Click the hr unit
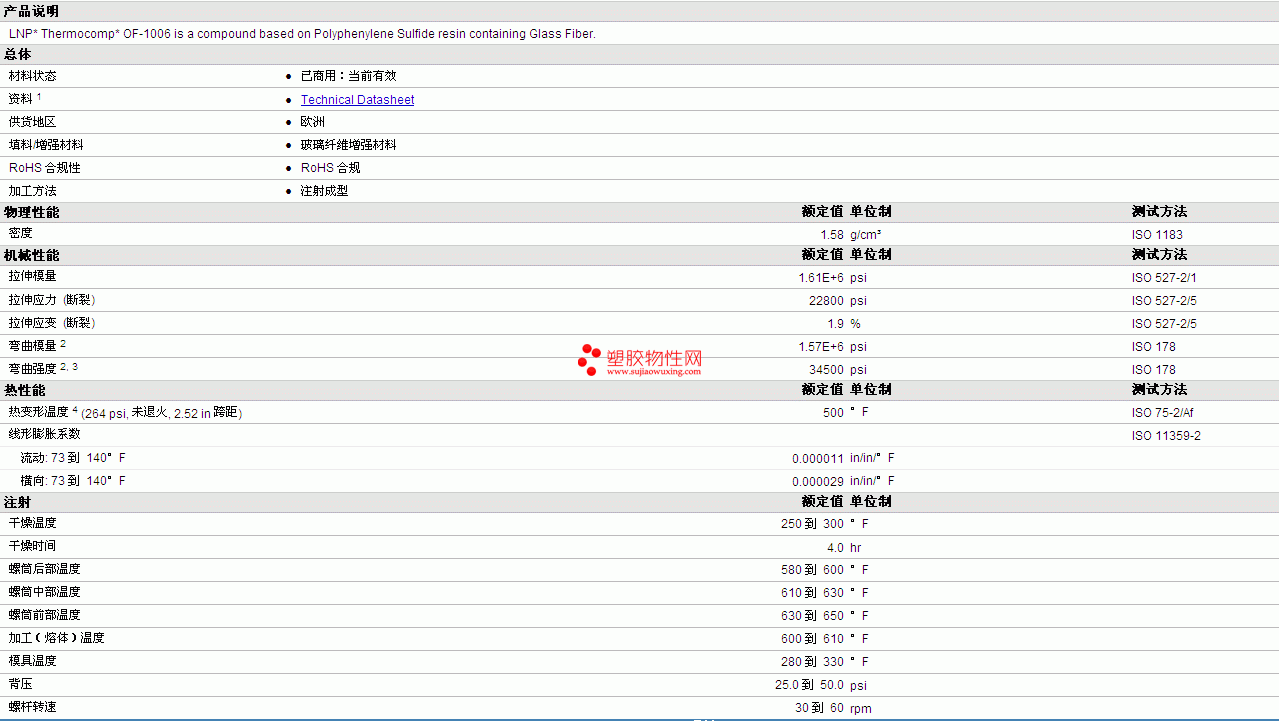This screenshot has height=721, width=1279. [x=856, y=548]
